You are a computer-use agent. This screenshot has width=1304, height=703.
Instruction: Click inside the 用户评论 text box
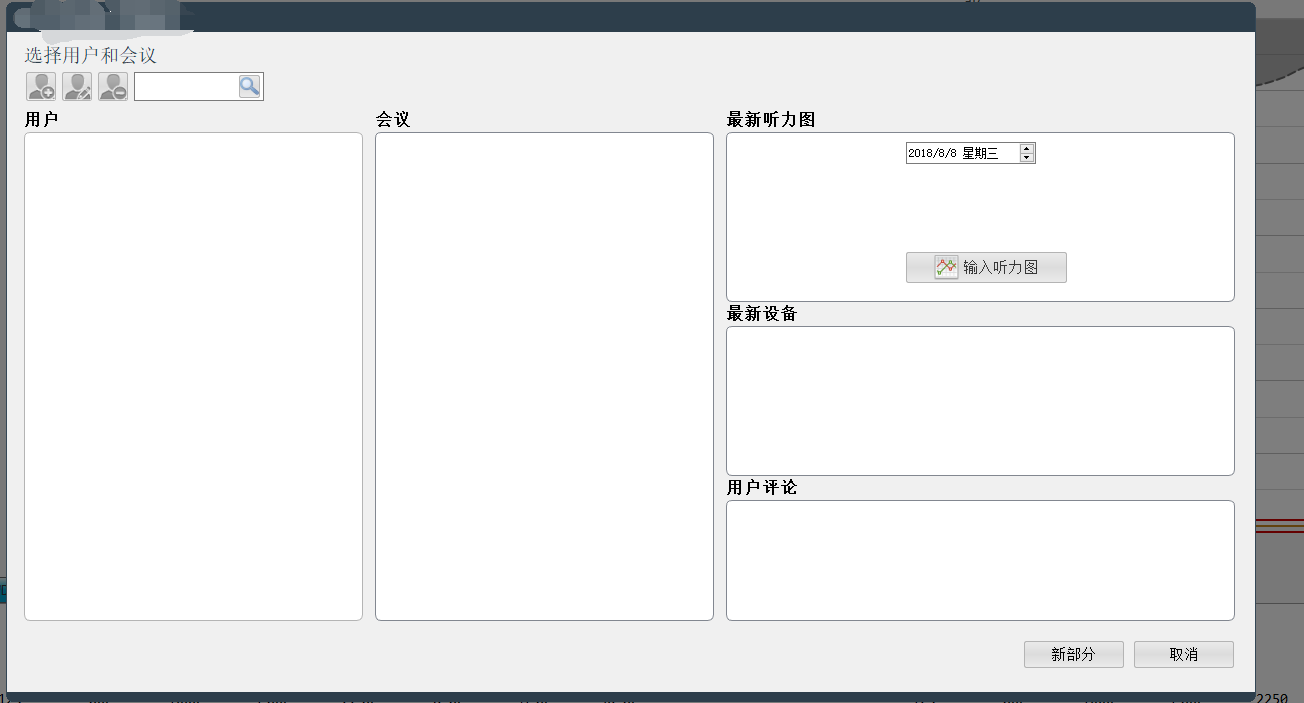[980, 560]
